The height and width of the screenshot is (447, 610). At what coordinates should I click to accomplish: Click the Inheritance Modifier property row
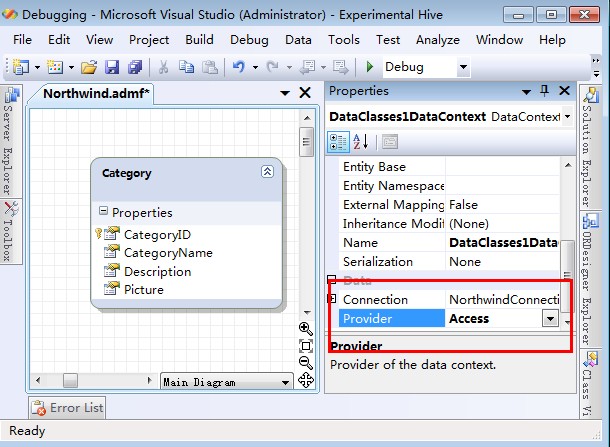click(x=449, y=224)
